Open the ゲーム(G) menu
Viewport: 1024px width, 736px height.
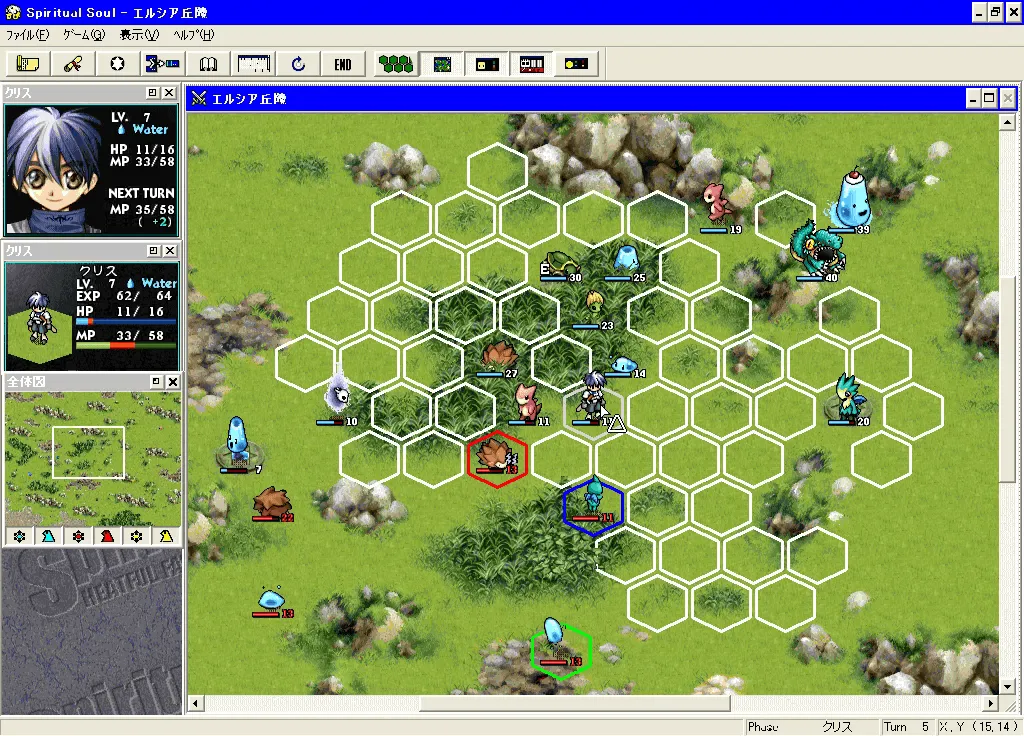[x=84, y=35]
